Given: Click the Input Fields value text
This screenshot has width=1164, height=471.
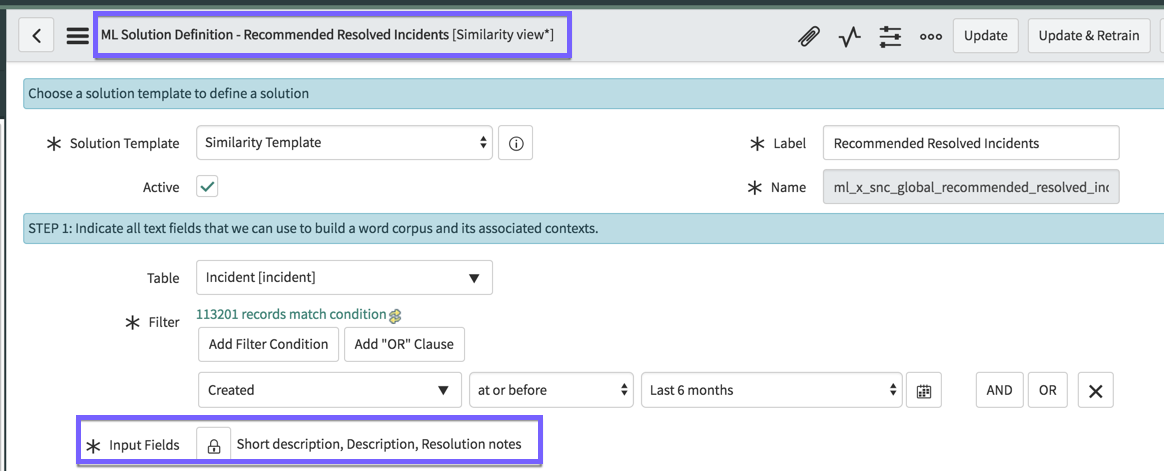Looking at the screenshot, I should click(379, 444).
